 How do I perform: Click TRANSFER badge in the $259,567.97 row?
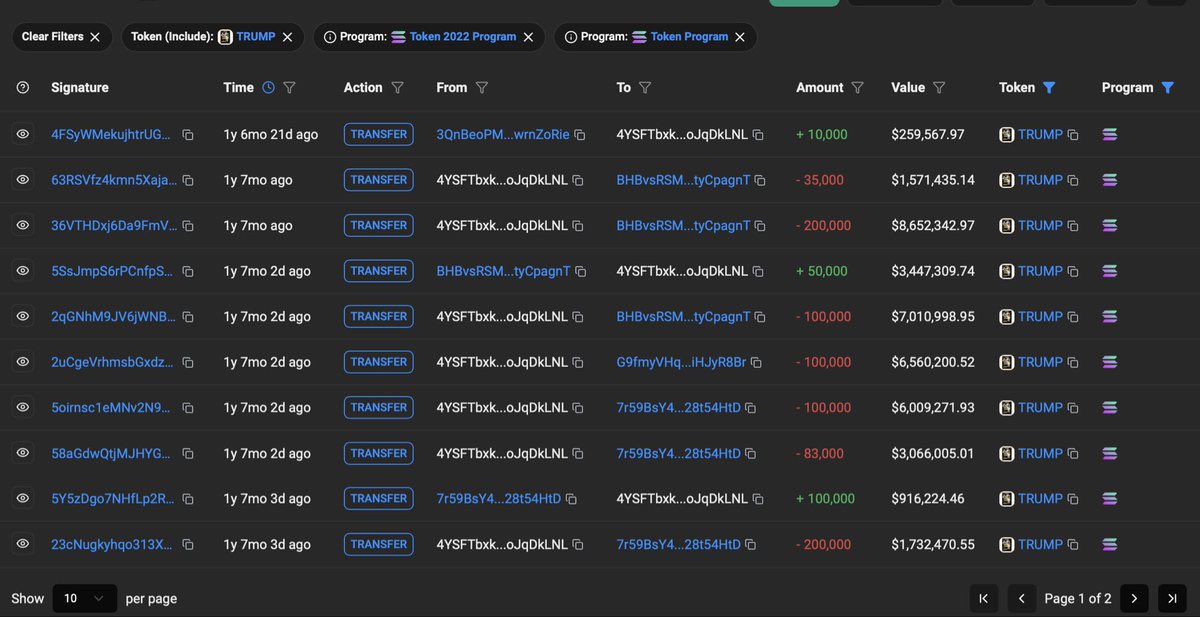click(379, 134)
